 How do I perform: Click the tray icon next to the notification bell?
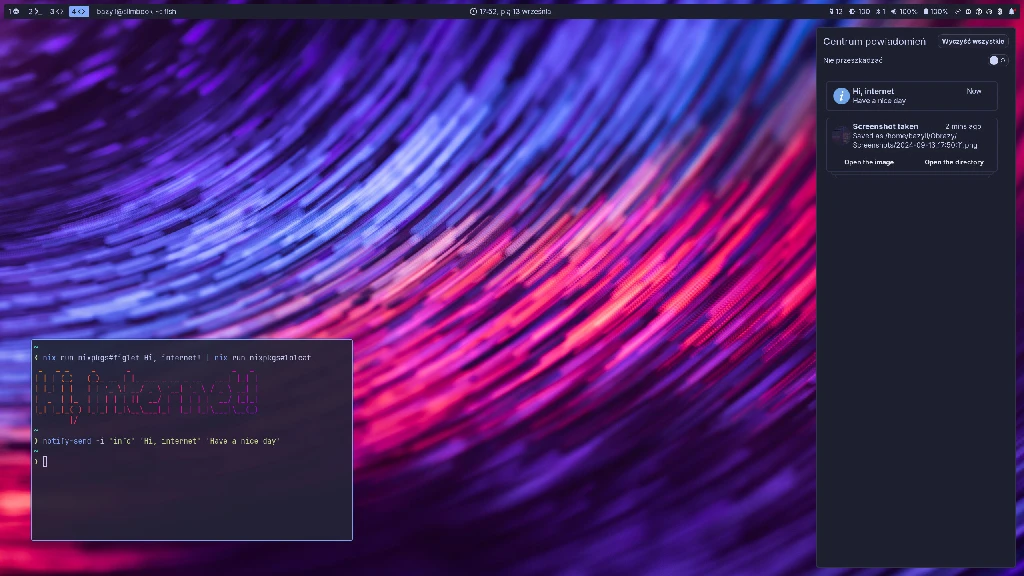click(x=1000, y=11)
